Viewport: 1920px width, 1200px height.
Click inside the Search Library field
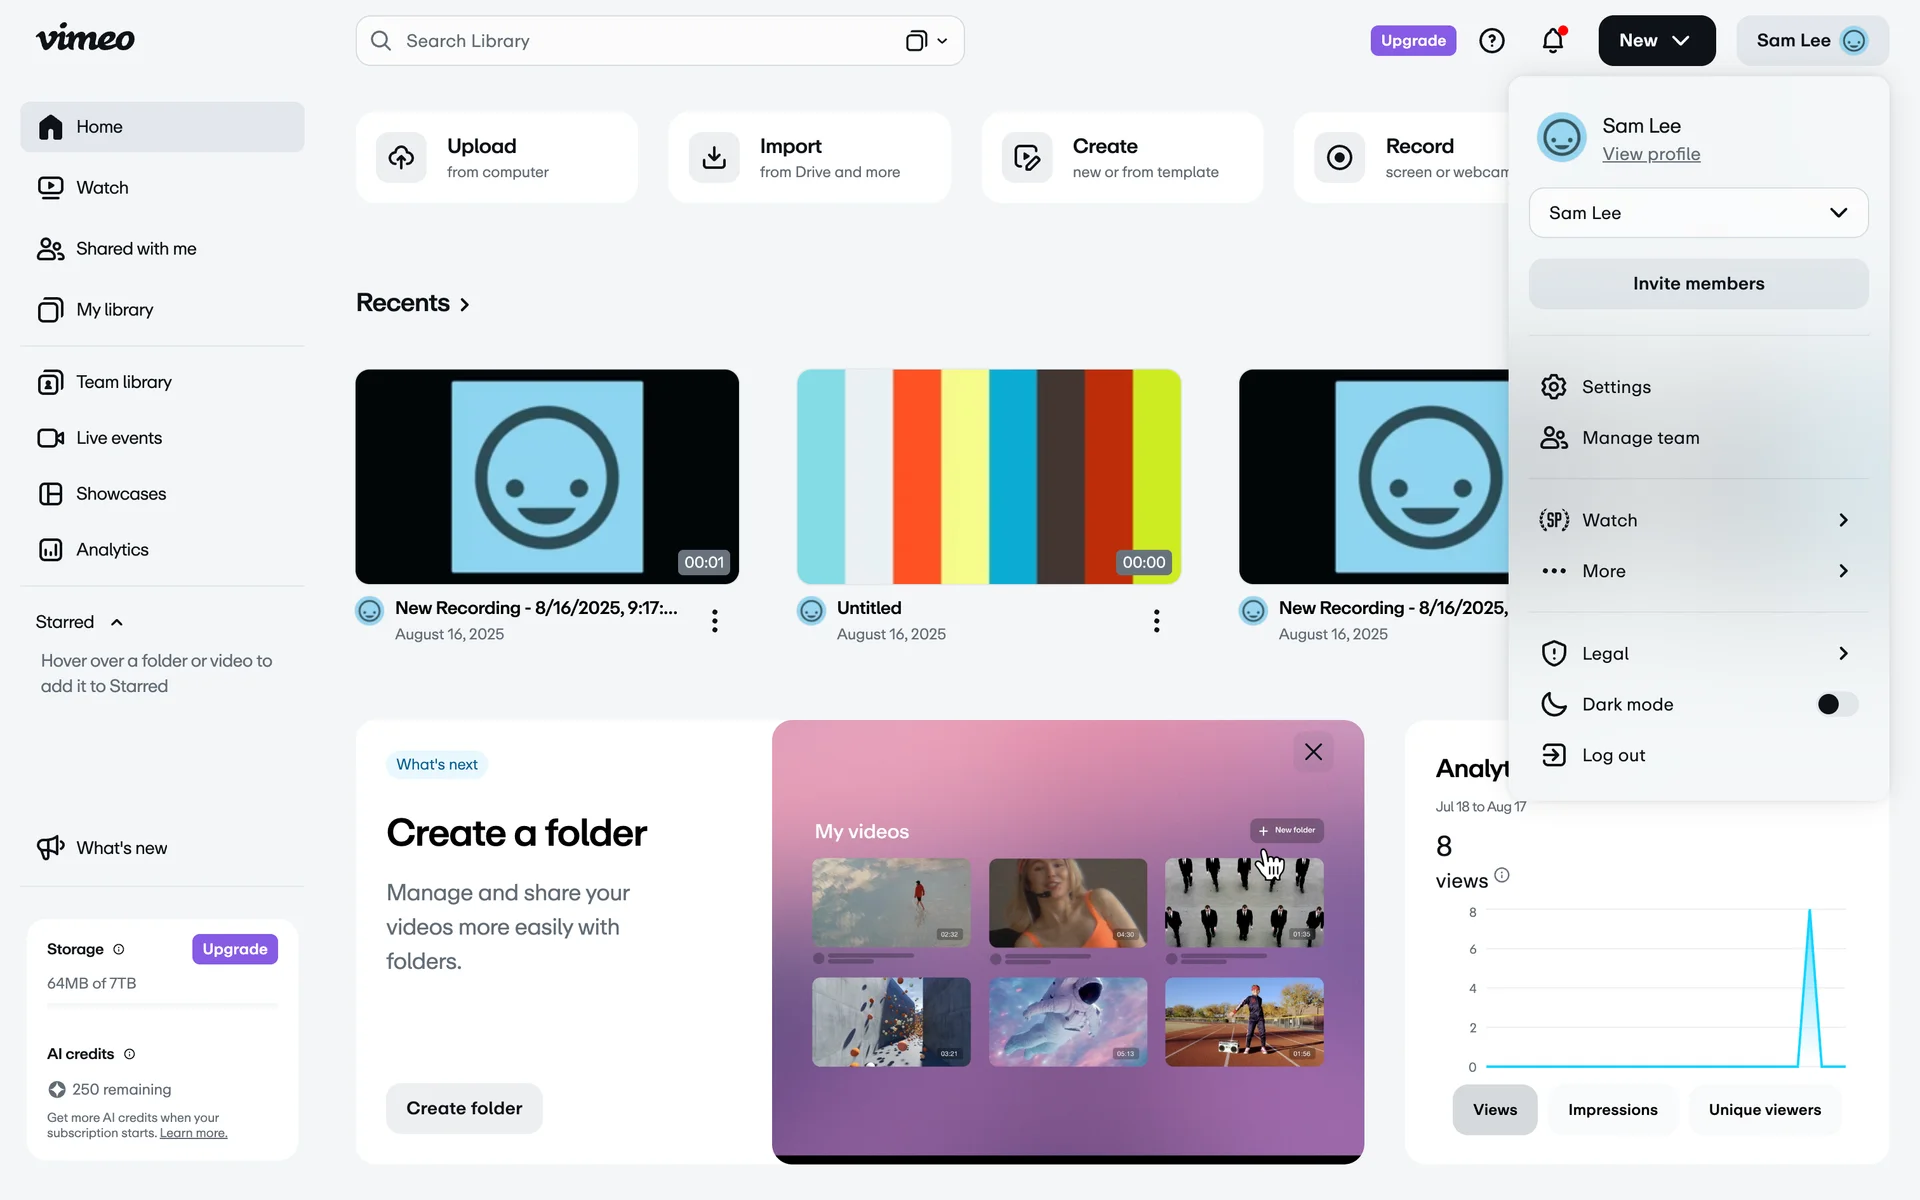click(x=640, y=41)
